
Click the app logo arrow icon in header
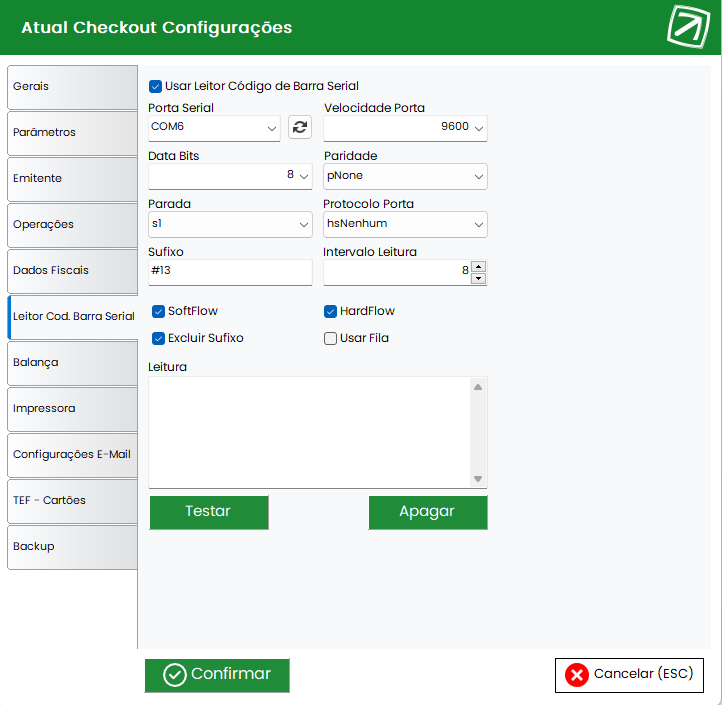click(x=688, y=27)
